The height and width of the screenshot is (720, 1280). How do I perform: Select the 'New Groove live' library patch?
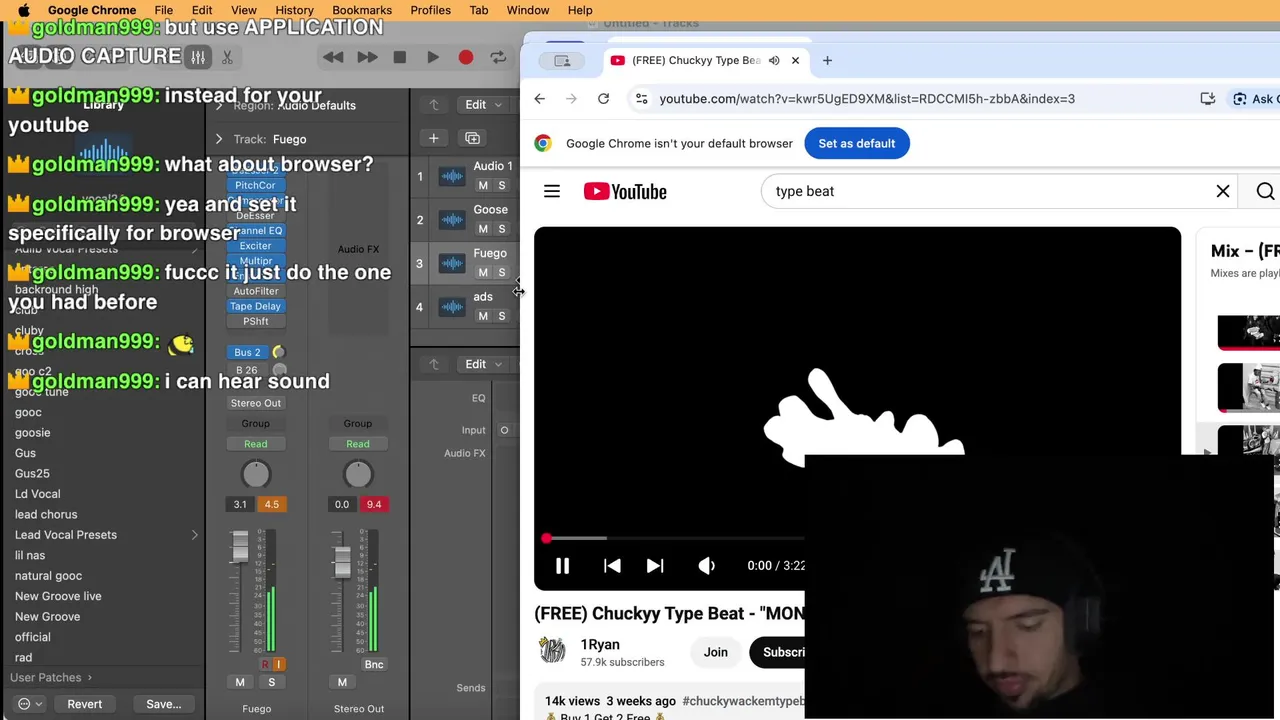[58, 596]
